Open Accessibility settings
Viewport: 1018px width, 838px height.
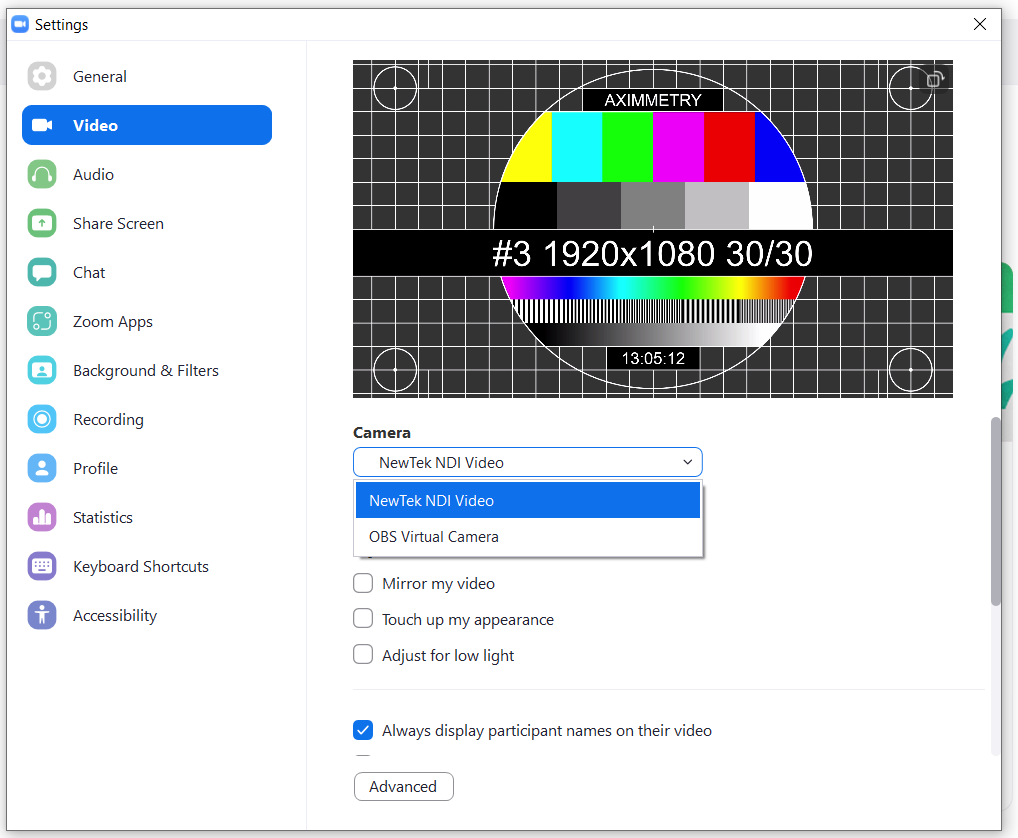(x=147, y=615)
